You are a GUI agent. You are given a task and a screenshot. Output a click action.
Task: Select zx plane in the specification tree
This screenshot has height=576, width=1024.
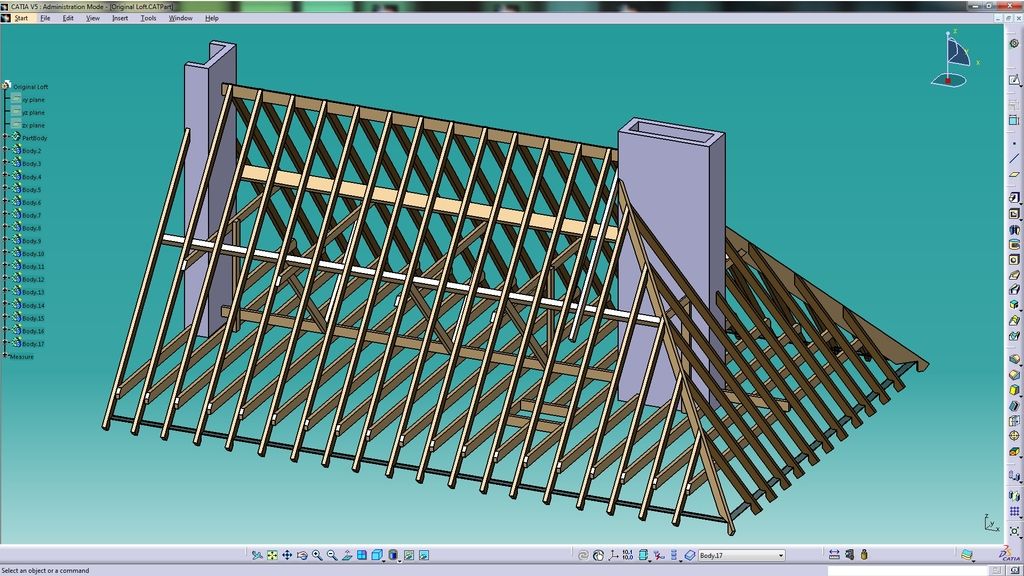pos(33,125)
